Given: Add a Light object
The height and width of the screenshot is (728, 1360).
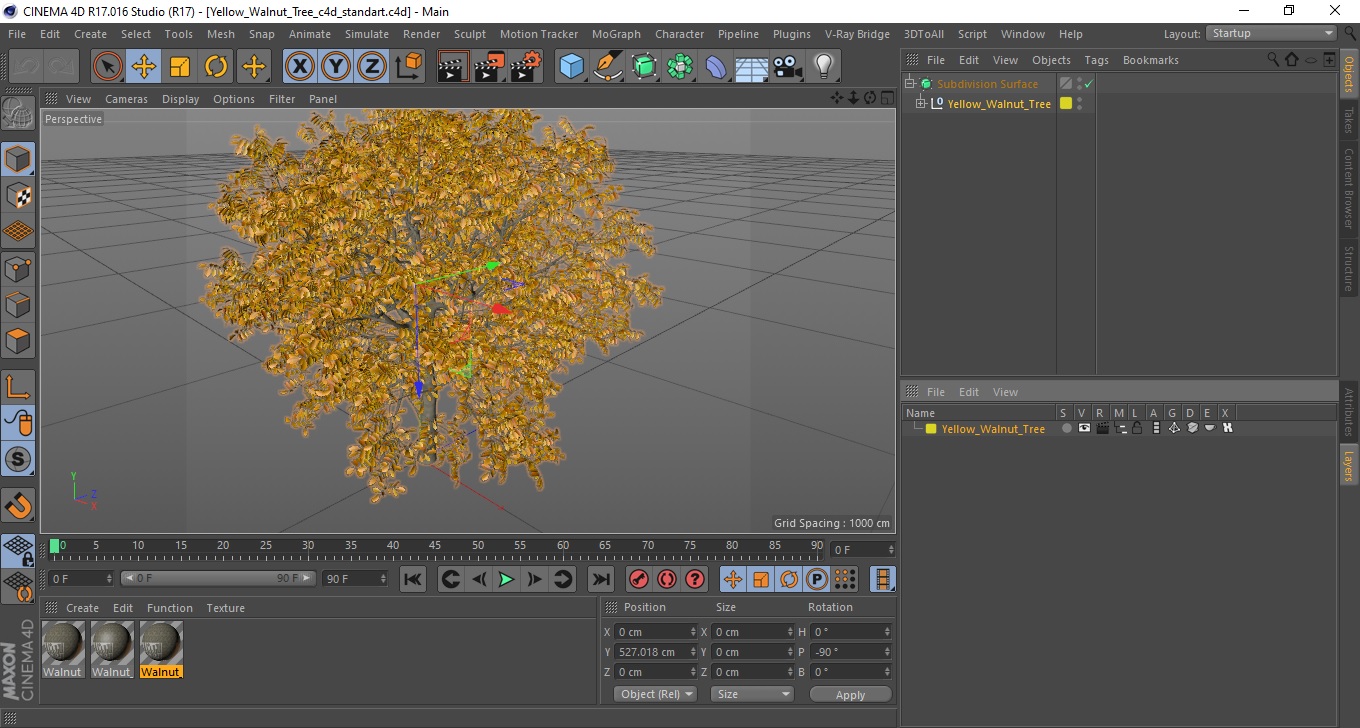Looking at the screenshot, I should (823, 67).
